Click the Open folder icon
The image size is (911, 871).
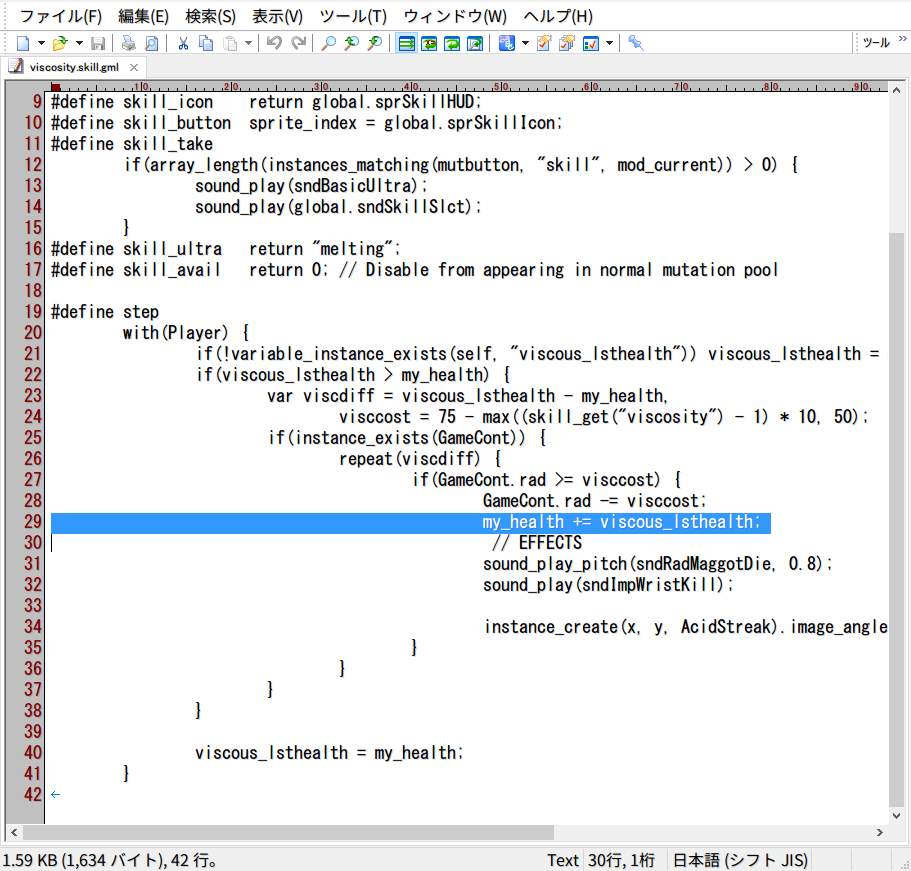[x=60, y=43]
